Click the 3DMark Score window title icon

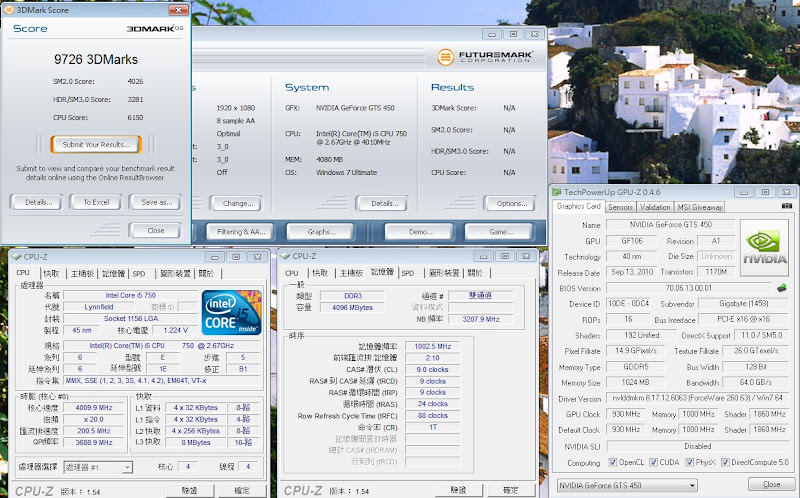pyautogui.click(x=9, y=10)
